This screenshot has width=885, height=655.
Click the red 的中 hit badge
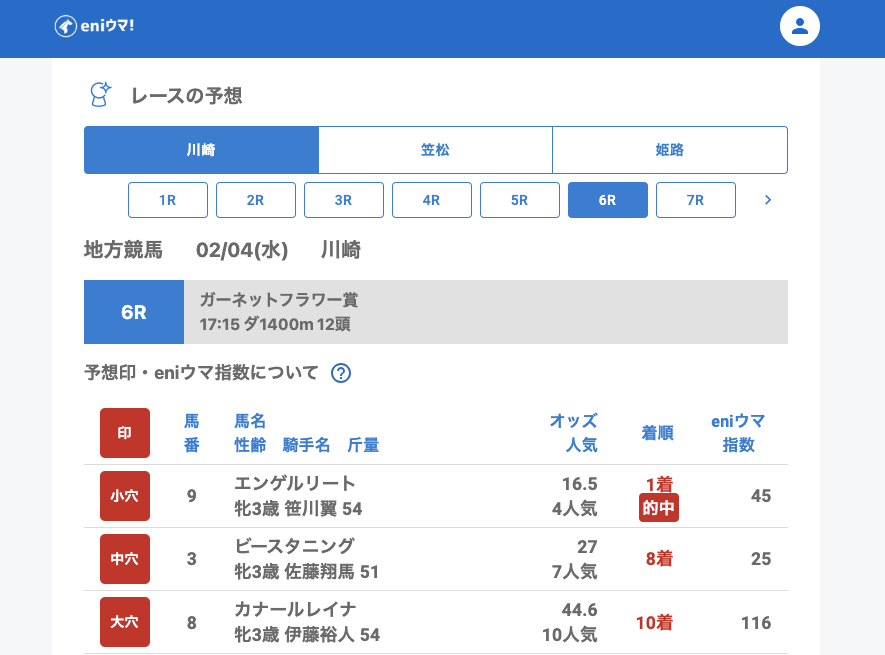[x=659, y=508]
